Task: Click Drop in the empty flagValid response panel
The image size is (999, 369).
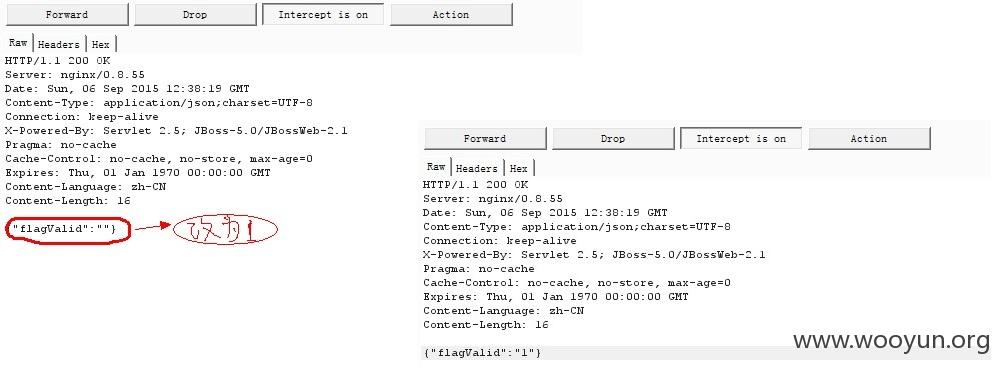Action: click(x=195, y=15)
